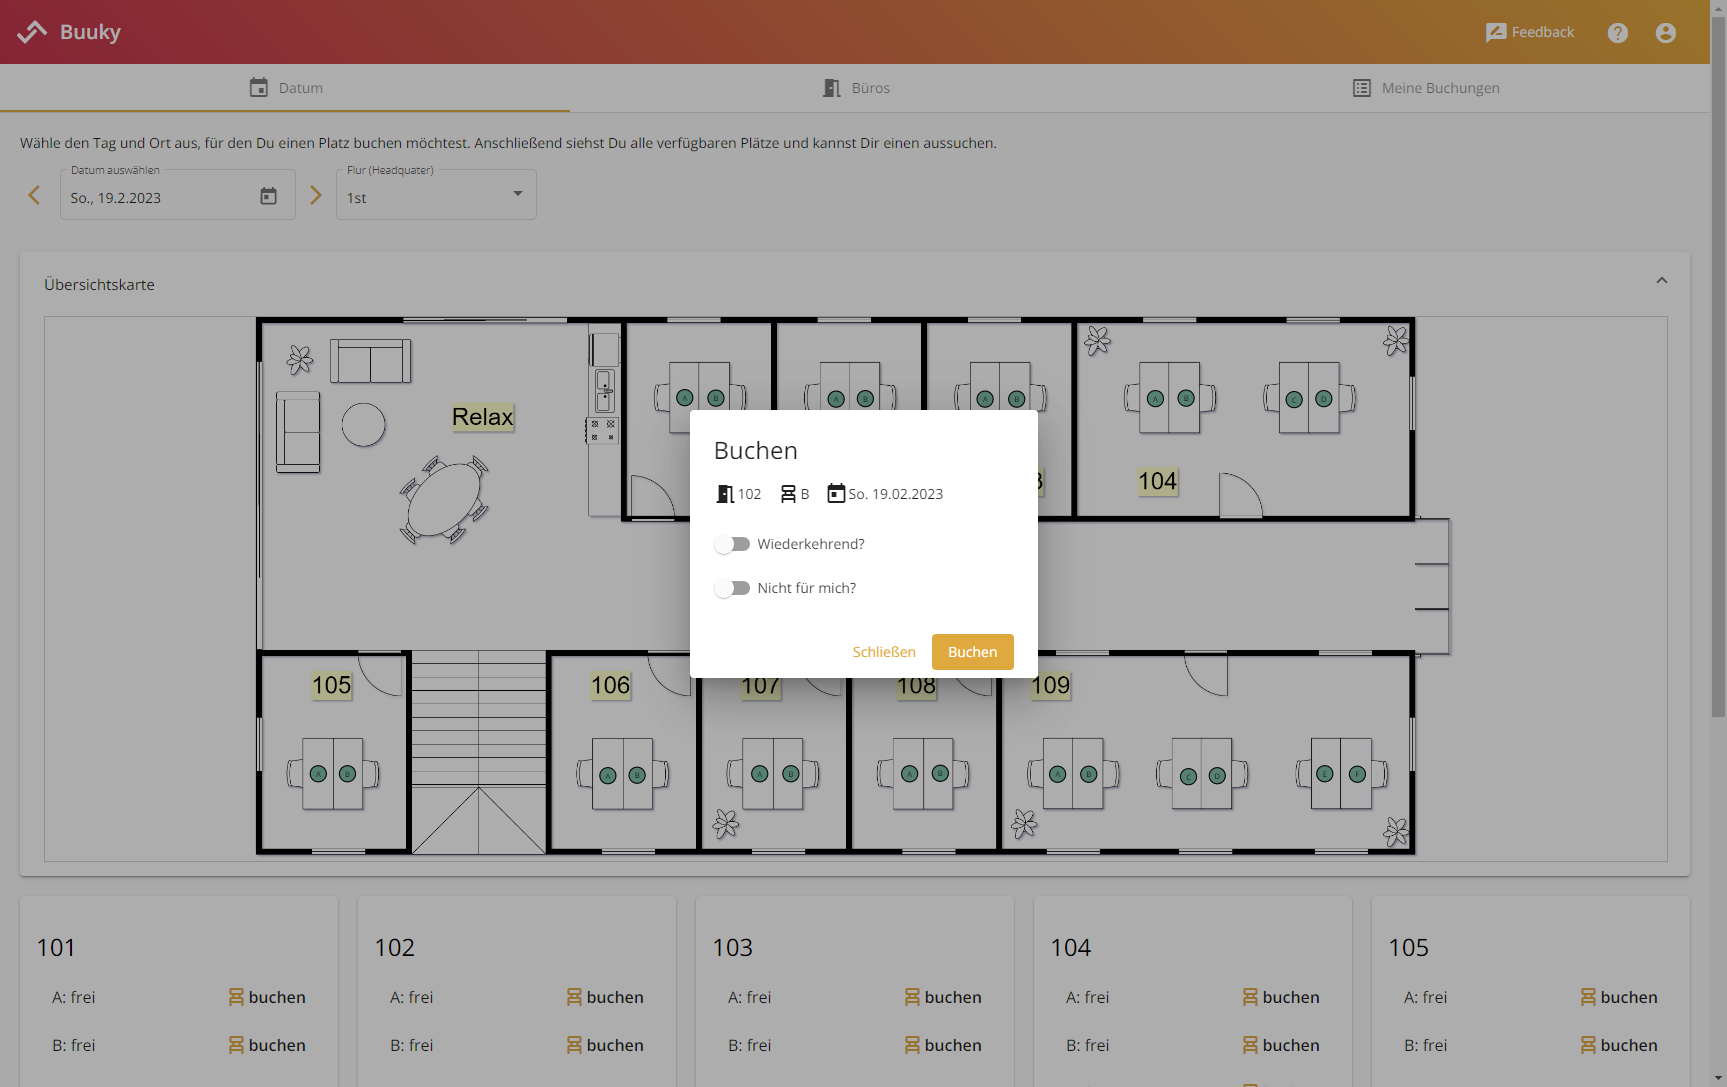Select seat B in room 109 on map
The height and width of the screenshot is (1087, 1727).
click(x=1089, y=774)
